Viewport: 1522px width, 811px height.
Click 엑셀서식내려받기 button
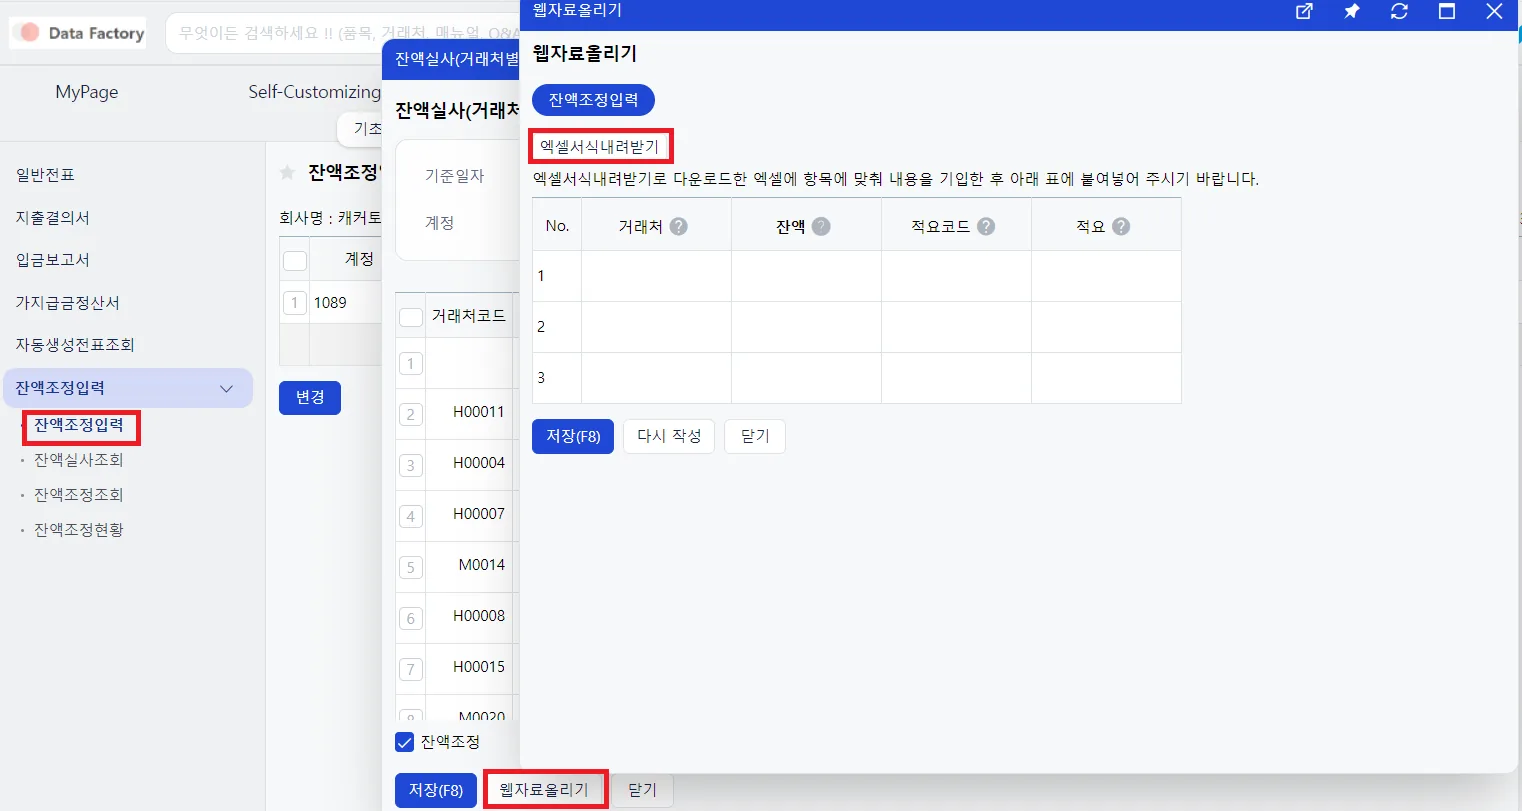pos(600,147)
